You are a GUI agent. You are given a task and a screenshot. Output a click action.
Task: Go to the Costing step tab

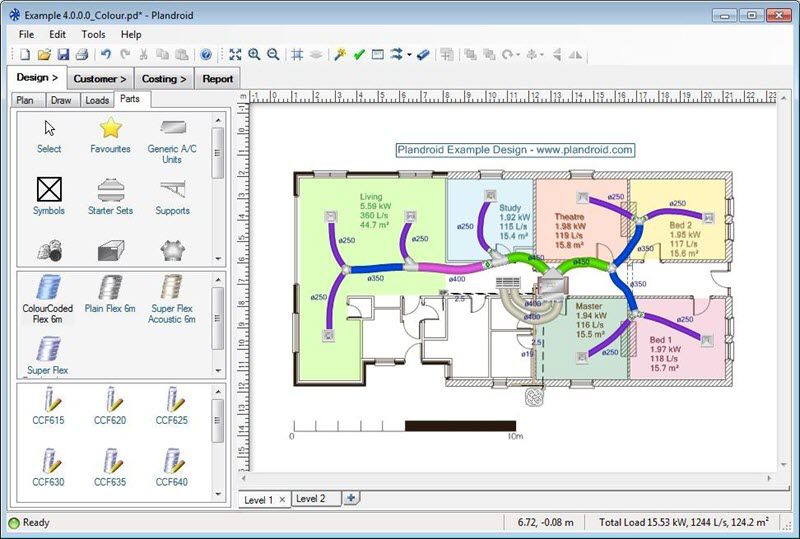(x=164, y=78)
